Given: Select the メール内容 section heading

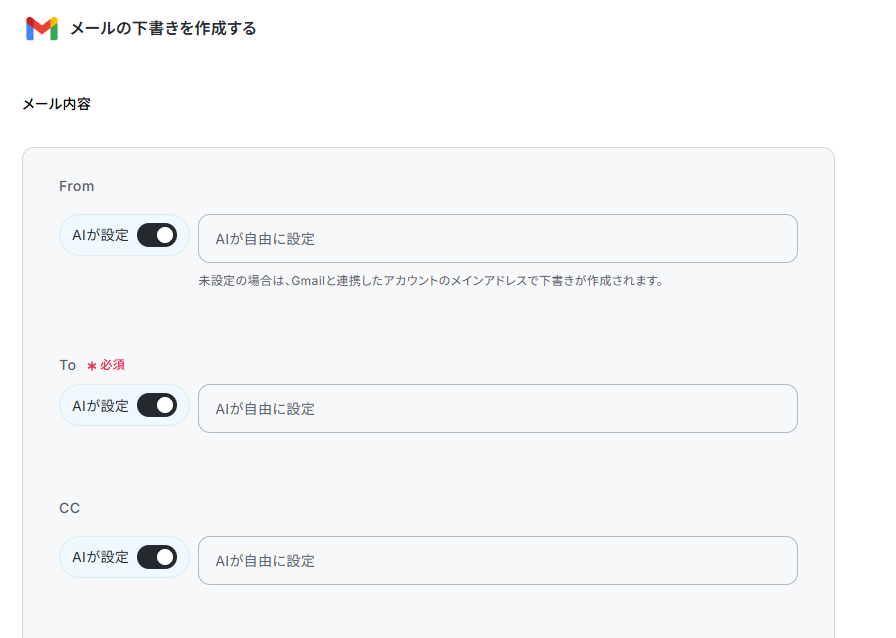Looking at the screenshot, I should point(57,104).
